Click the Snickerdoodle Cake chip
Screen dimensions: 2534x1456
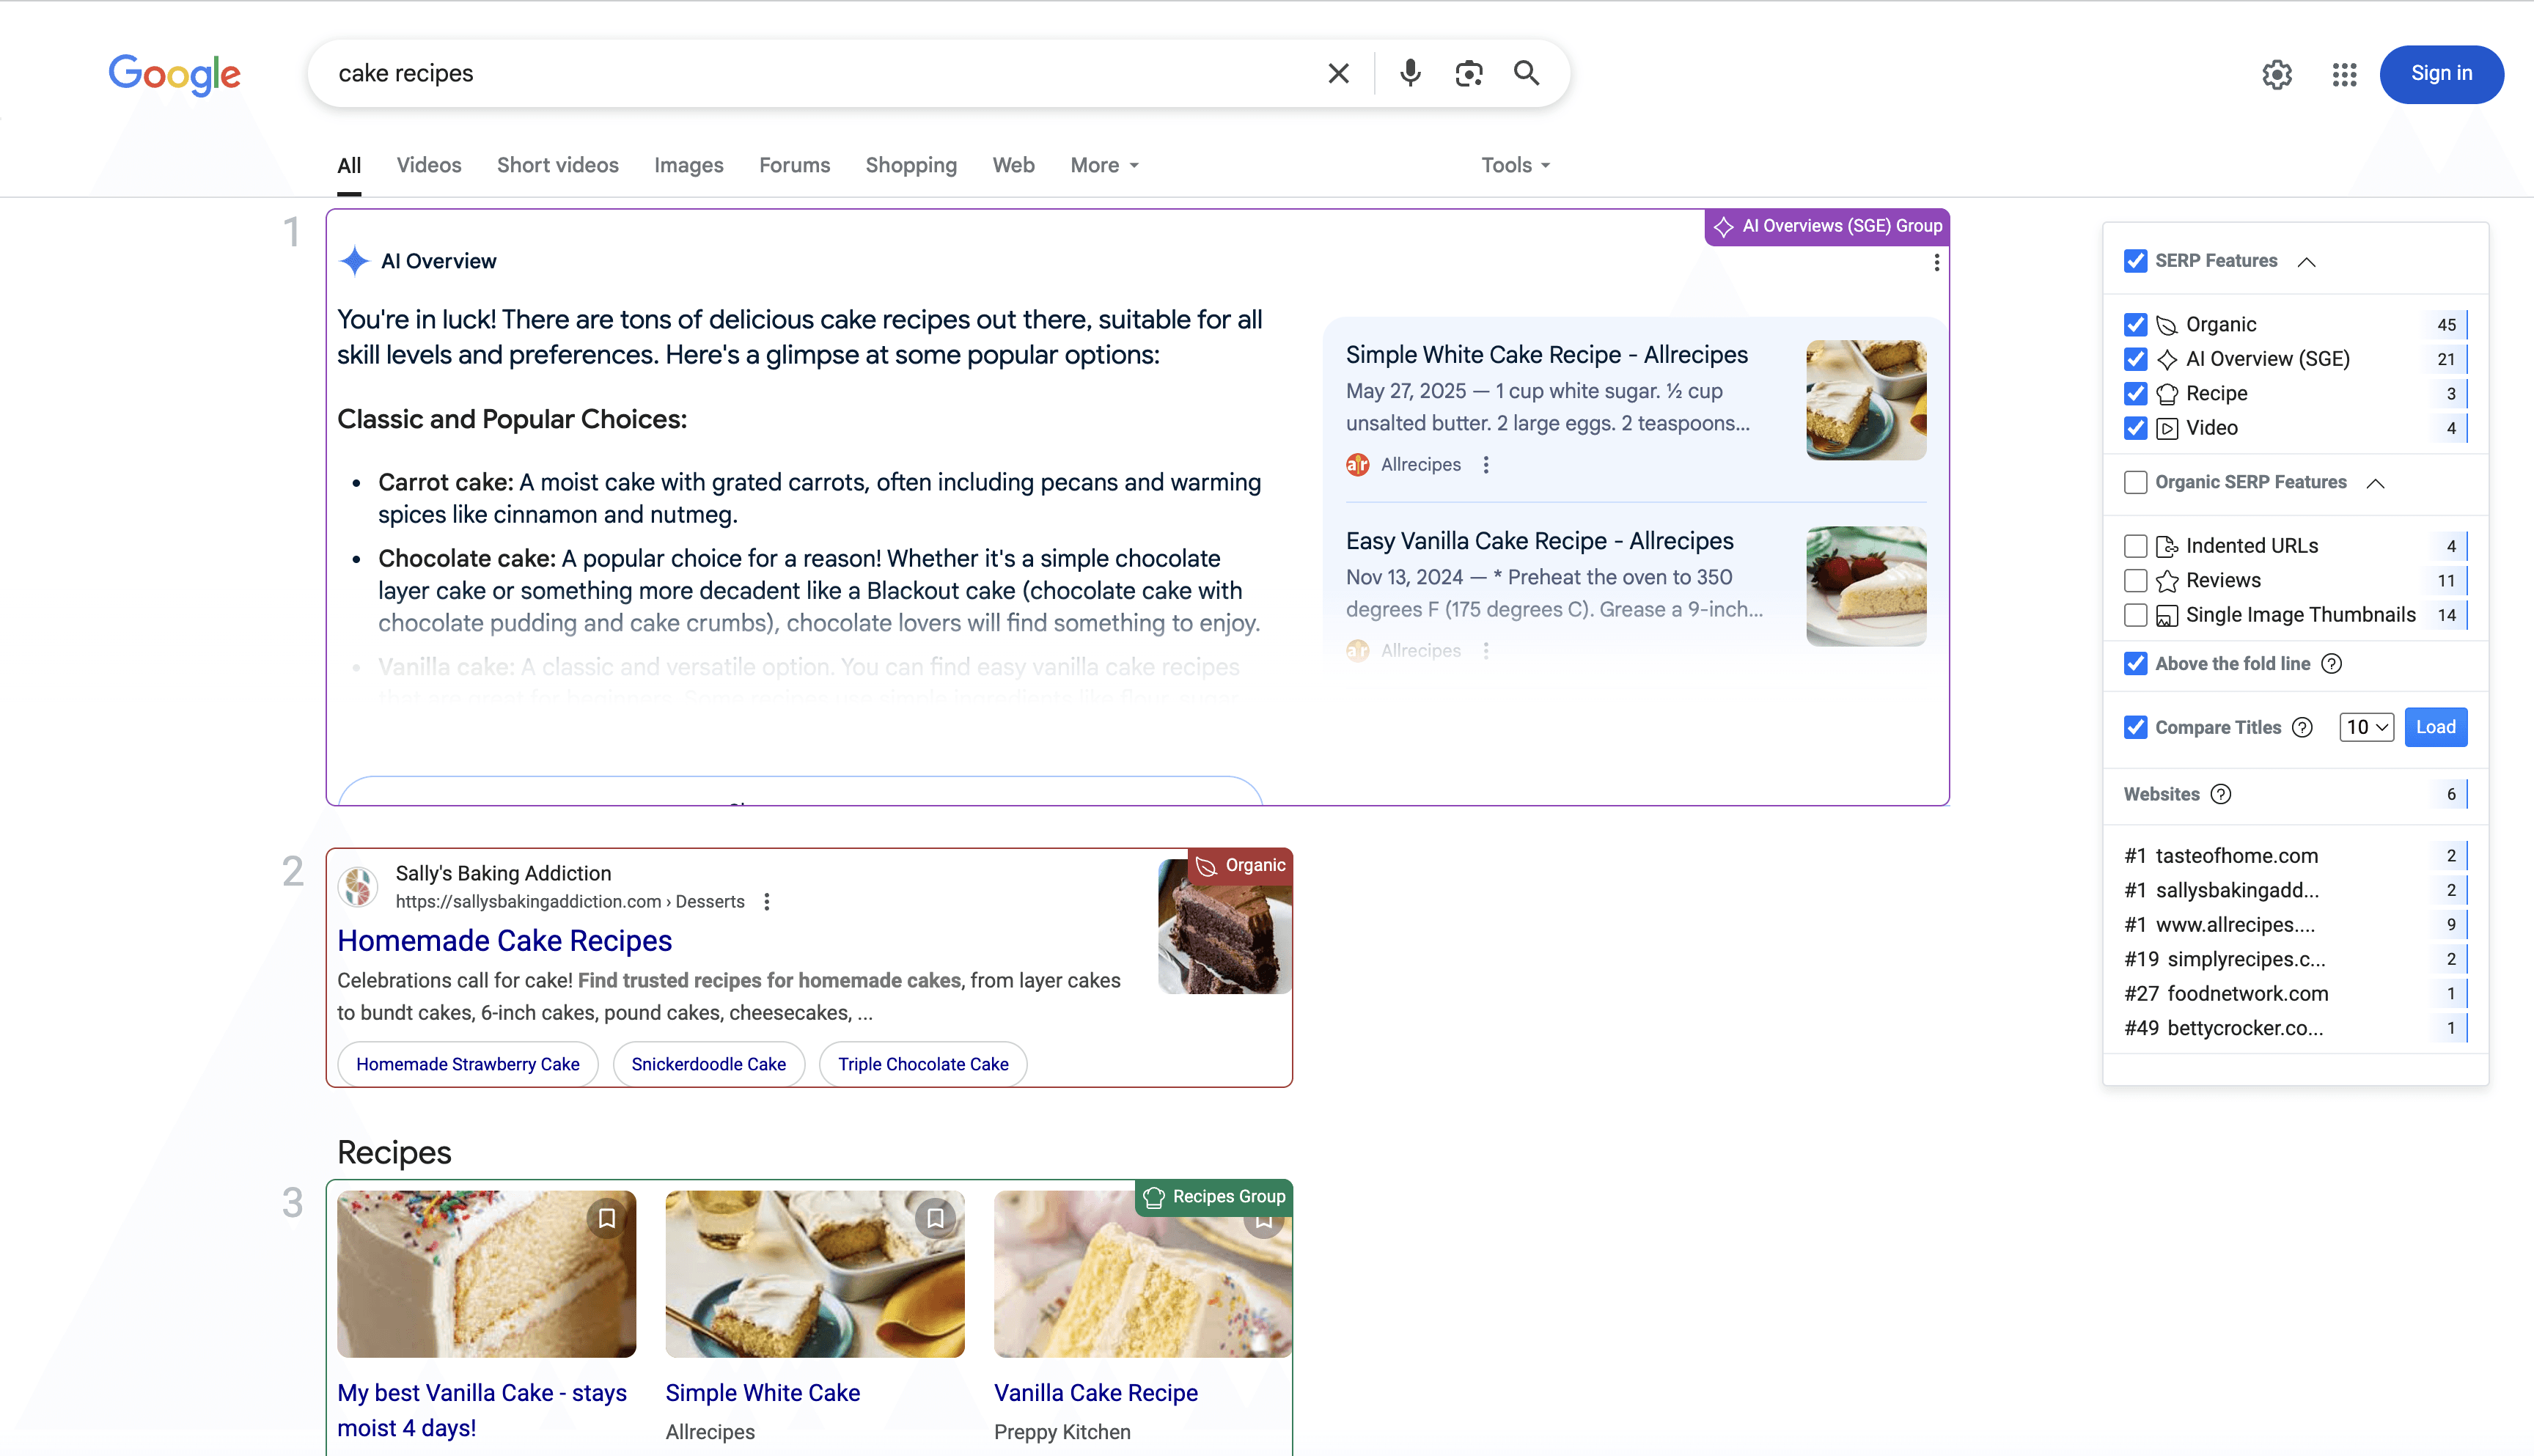coord(708,1064)
